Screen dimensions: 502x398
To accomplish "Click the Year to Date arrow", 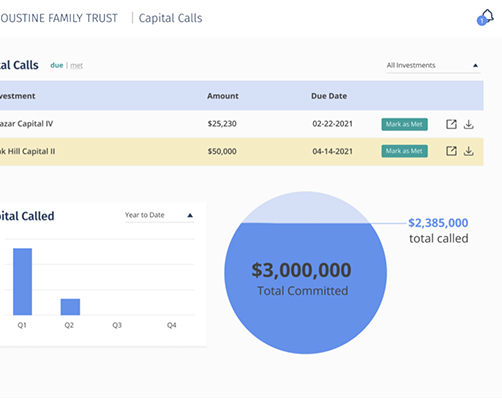I will point(190,215).
